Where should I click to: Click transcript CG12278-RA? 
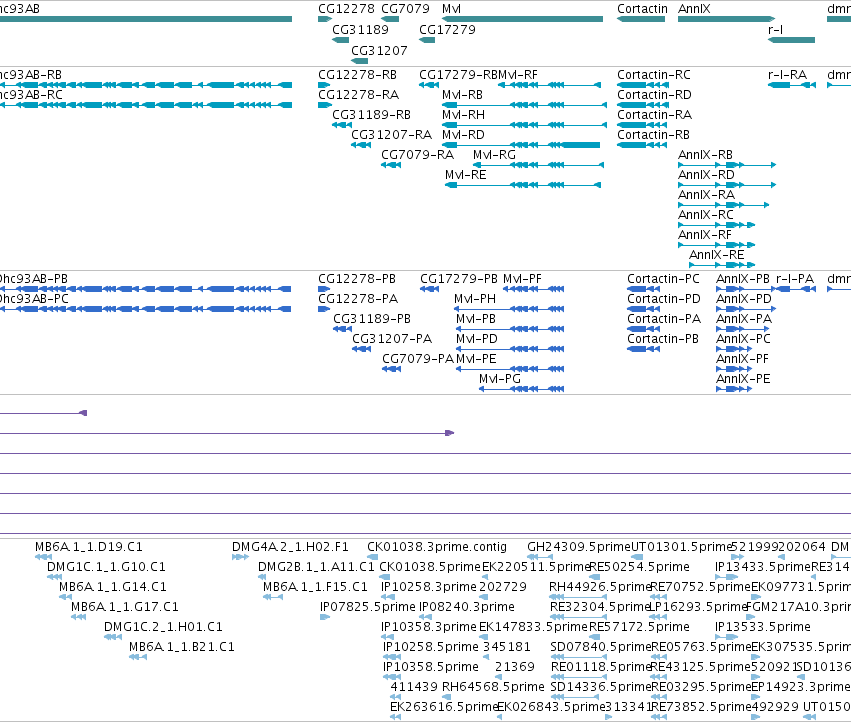click(x=325, y=105)
